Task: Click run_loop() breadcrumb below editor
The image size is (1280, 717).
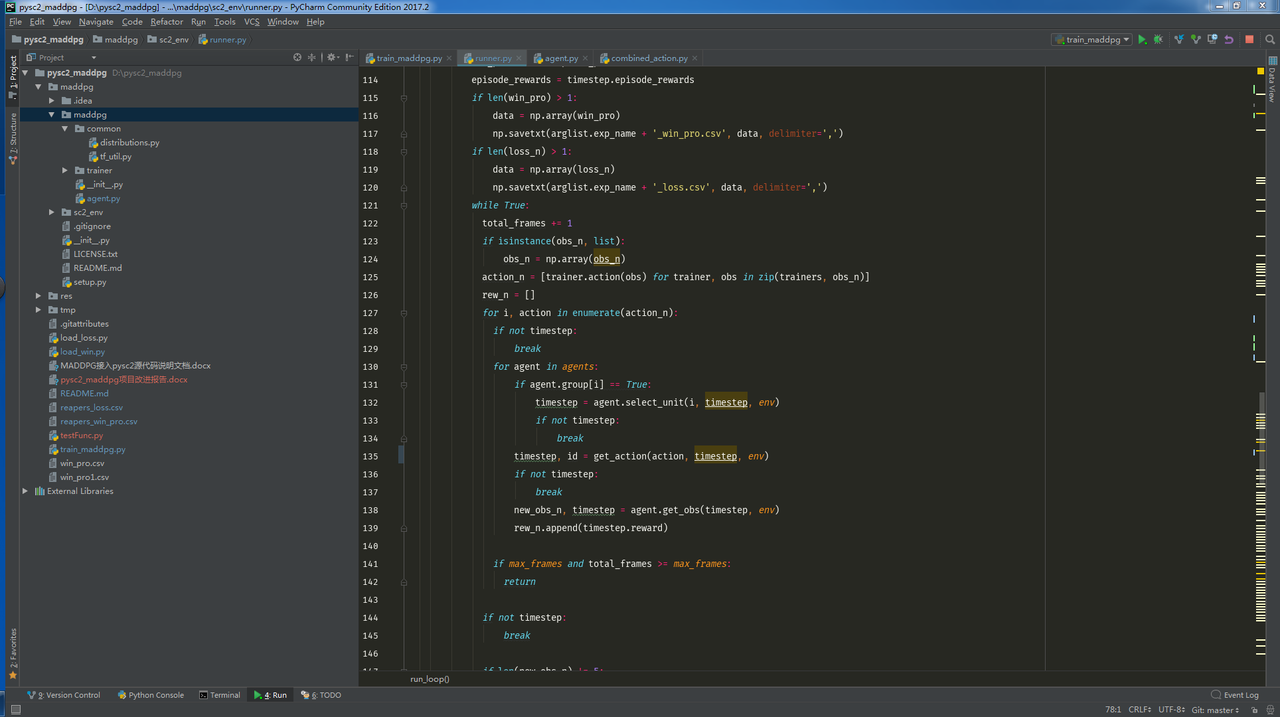Action: click(430, 679)
